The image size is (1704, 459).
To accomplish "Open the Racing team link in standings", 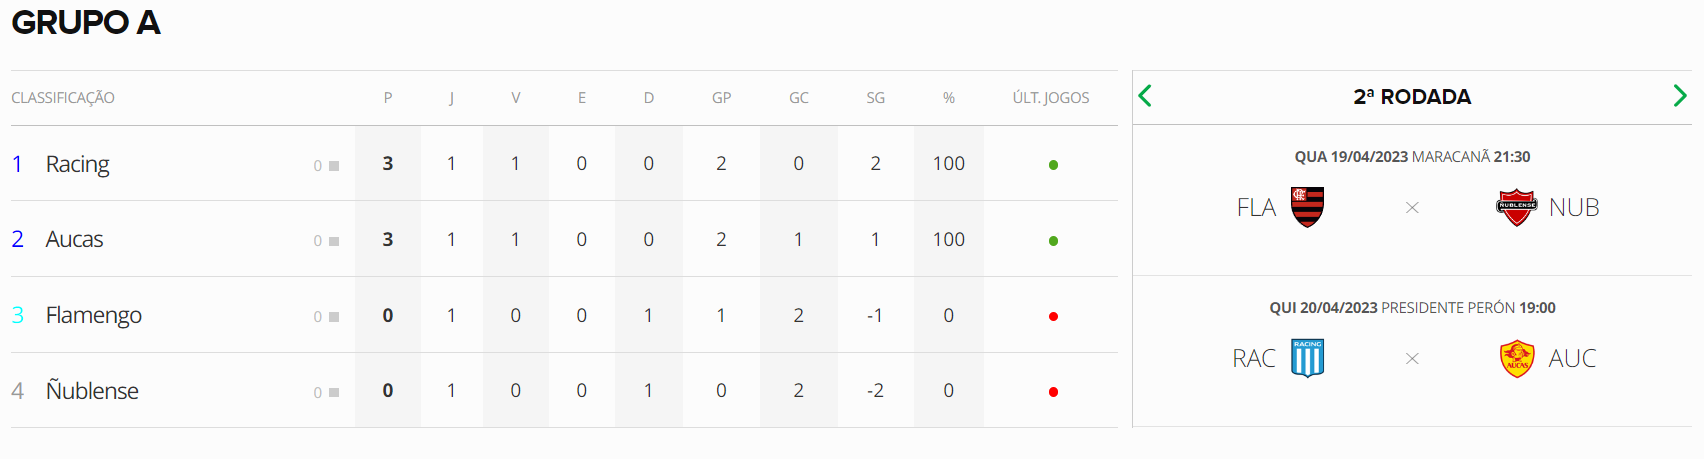I will [77, 164].
